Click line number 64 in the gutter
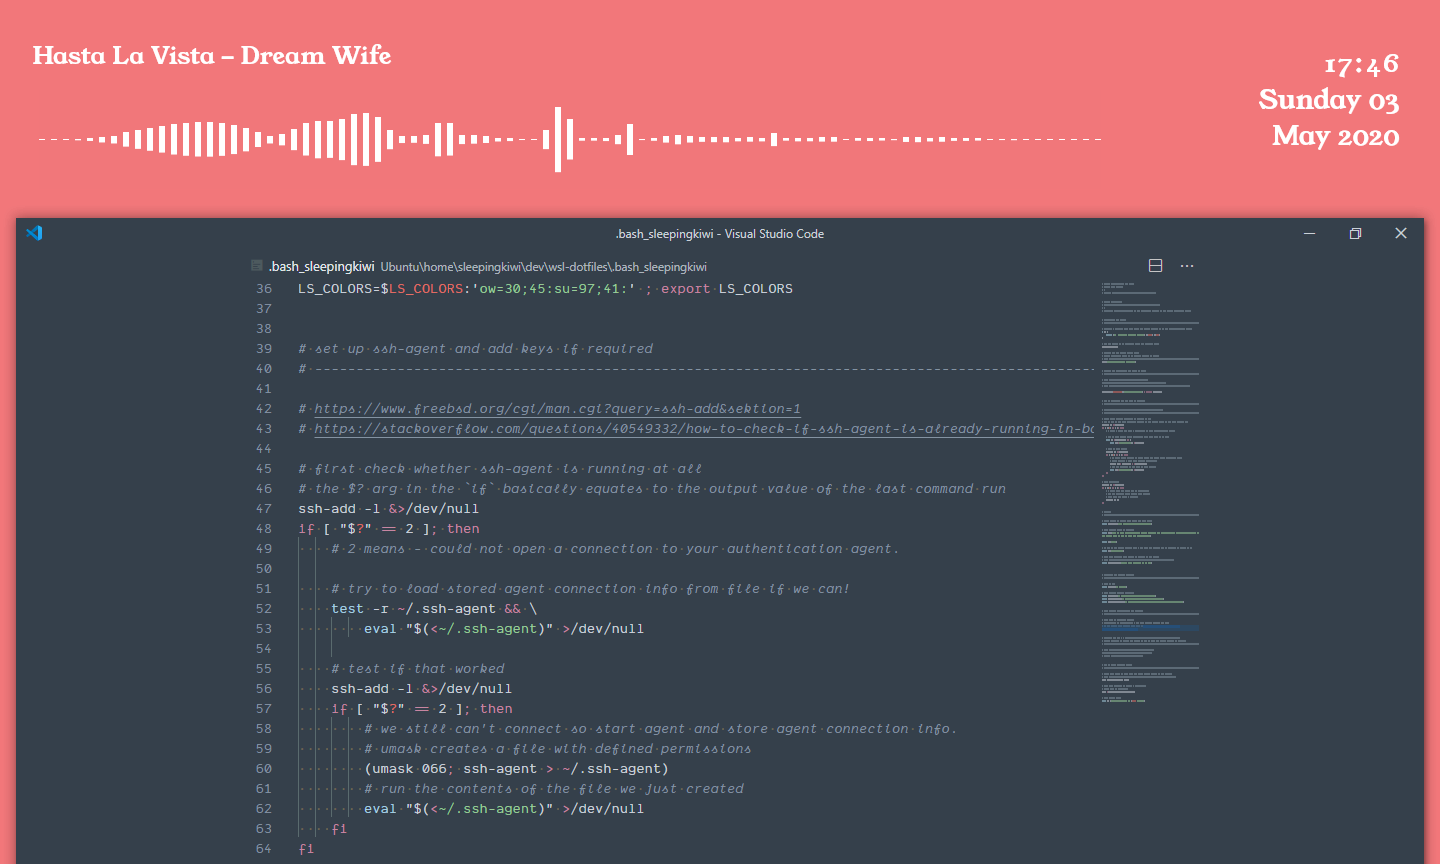This screenshot has height=864, width=1440. coord(264,849)
